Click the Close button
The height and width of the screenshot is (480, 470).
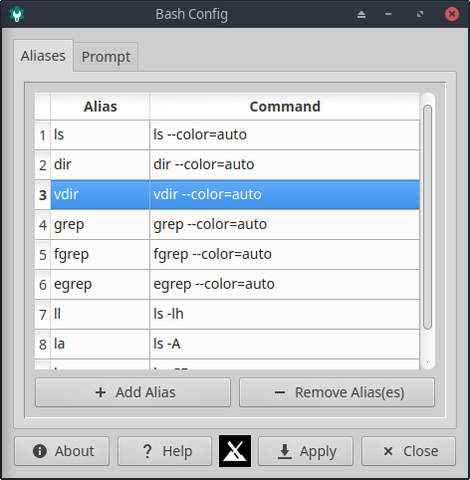point(409,451)
